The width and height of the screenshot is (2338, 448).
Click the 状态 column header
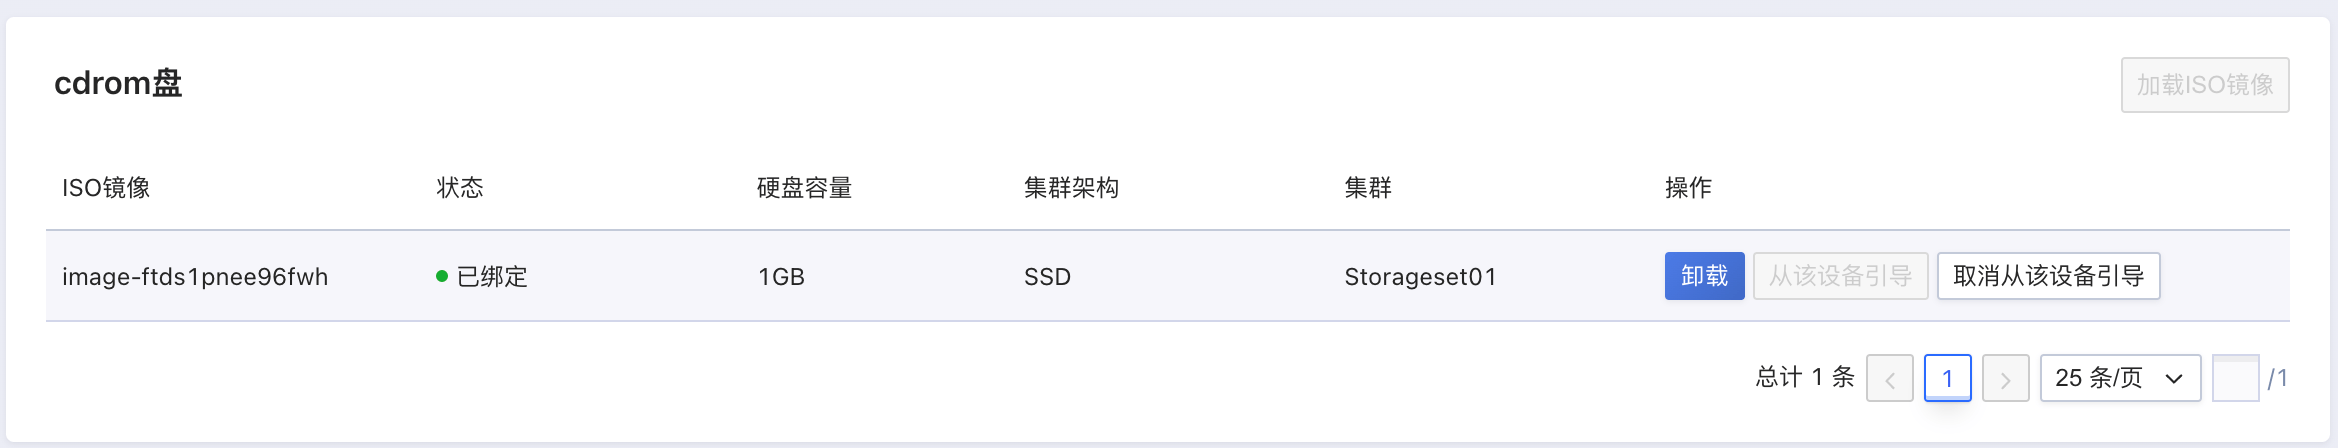(x=460, y=188)
